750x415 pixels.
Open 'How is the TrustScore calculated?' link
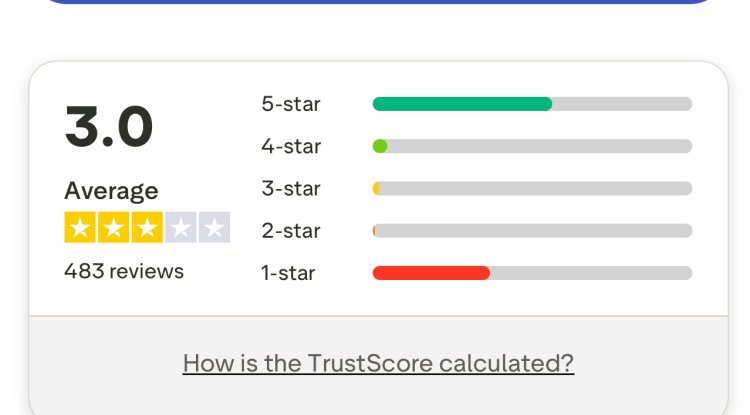tap(378, 363)
